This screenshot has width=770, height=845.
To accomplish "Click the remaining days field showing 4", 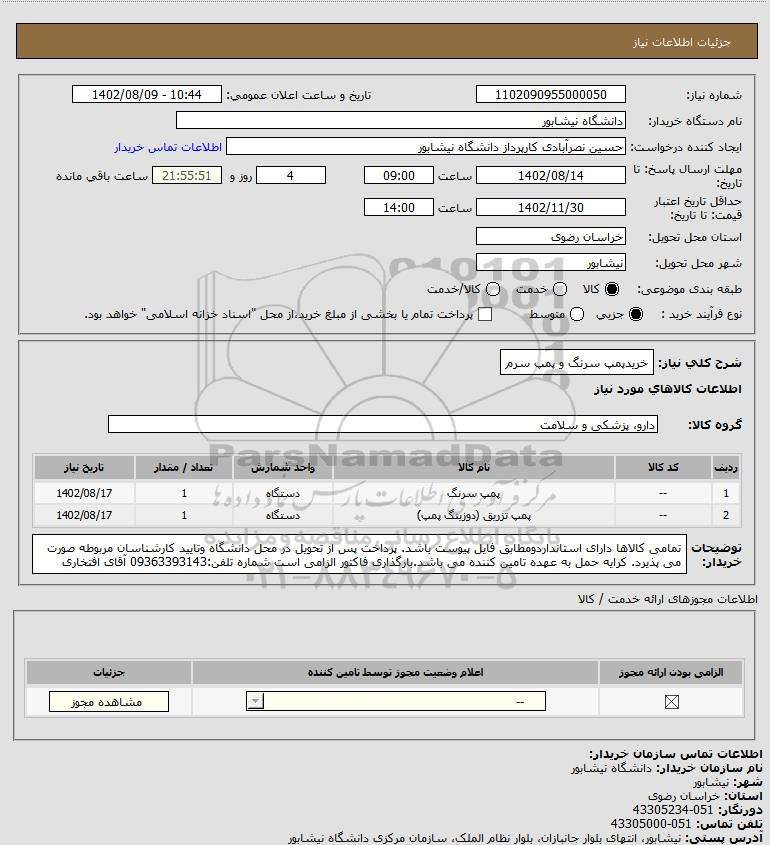I will pyautogui.click(x=290, y=175).
